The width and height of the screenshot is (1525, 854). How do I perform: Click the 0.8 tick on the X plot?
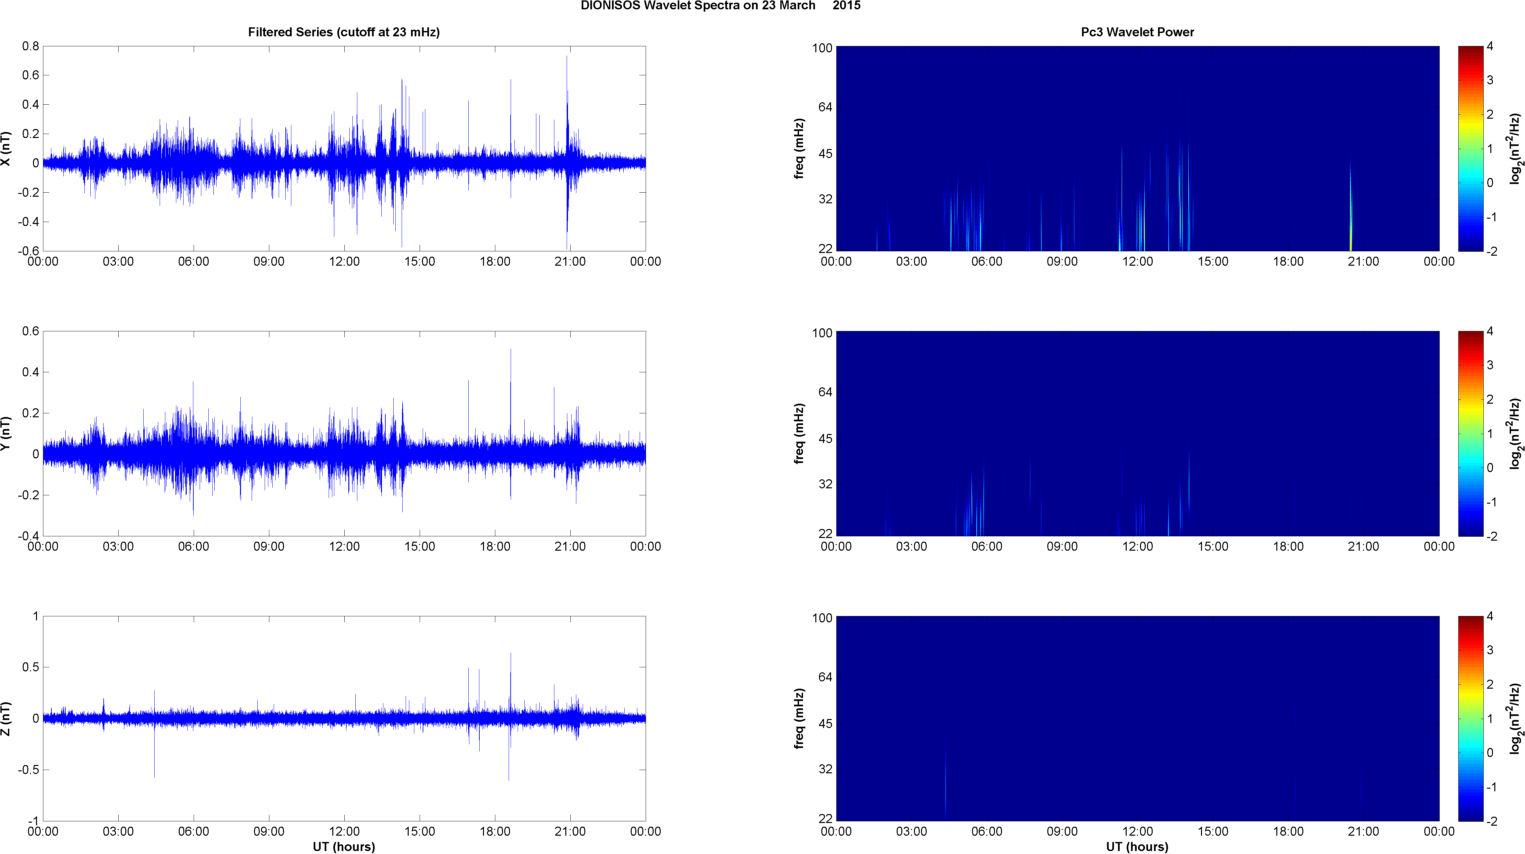click(30, 47)
